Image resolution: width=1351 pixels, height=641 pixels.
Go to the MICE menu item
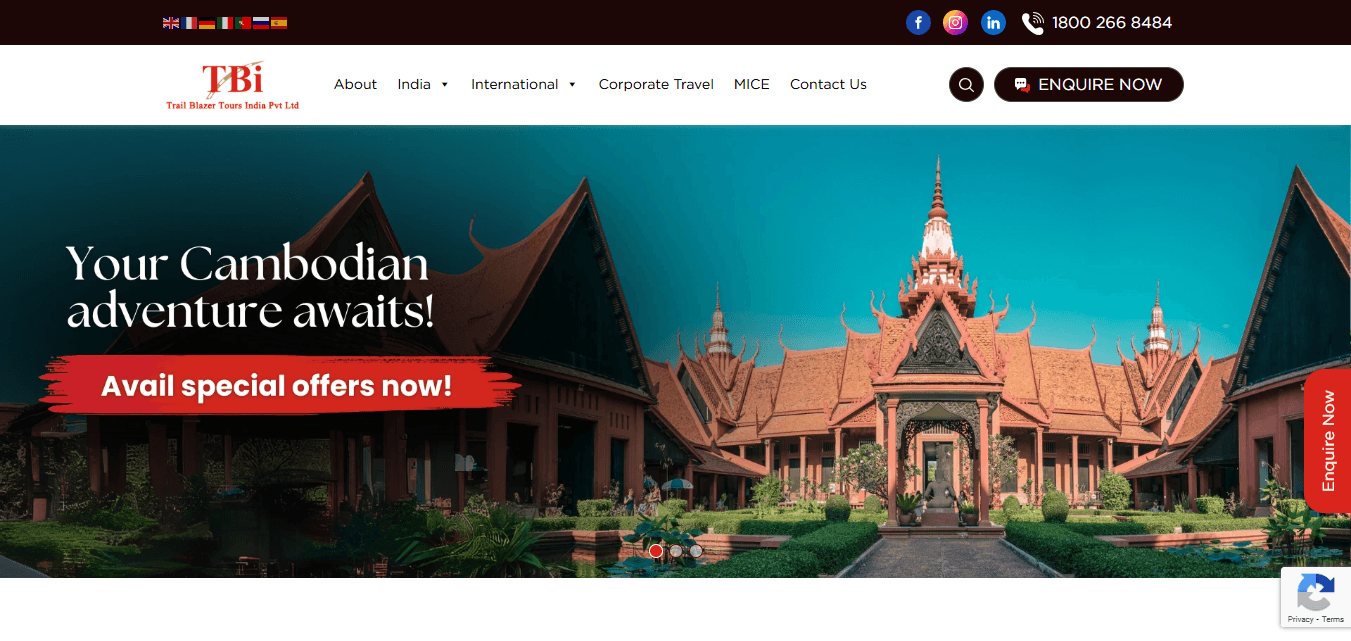click(x=752, y=84)
